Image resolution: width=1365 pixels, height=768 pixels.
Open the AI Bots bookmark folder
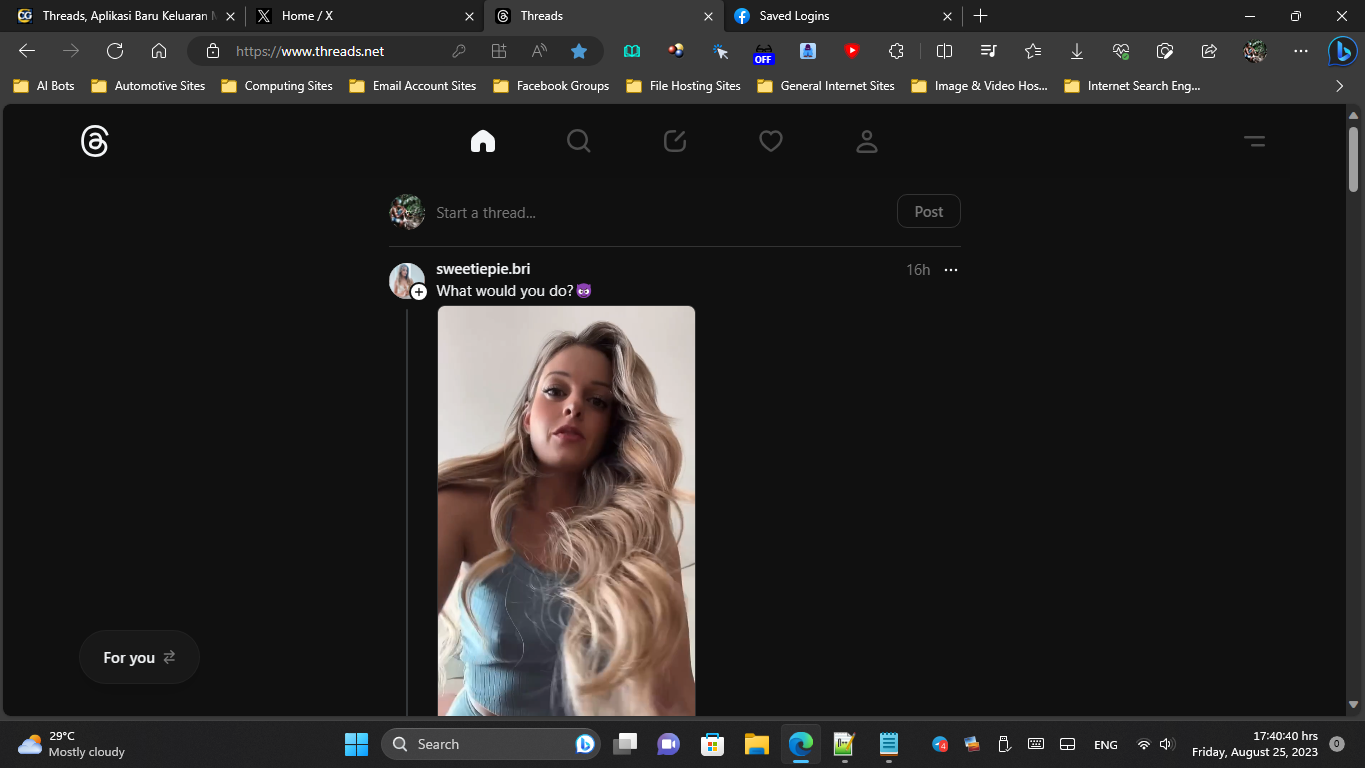click(44, 86)
